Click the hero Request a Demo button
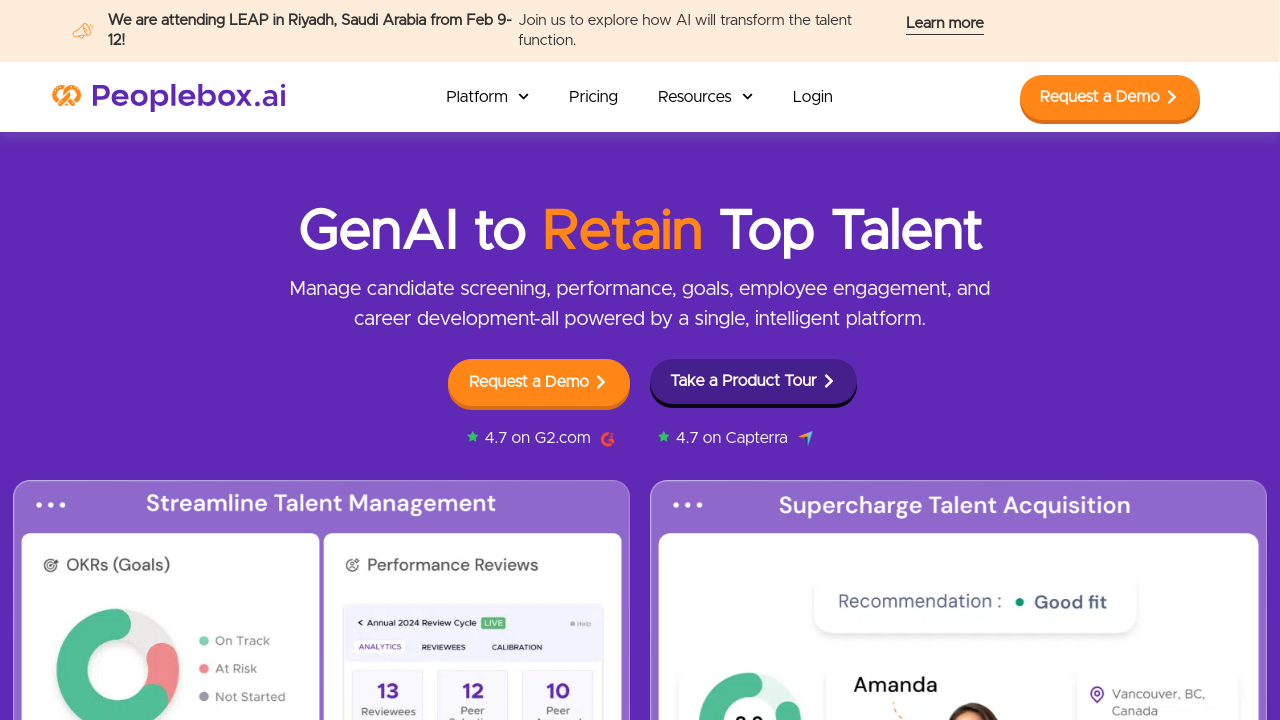 pos(538,382)
